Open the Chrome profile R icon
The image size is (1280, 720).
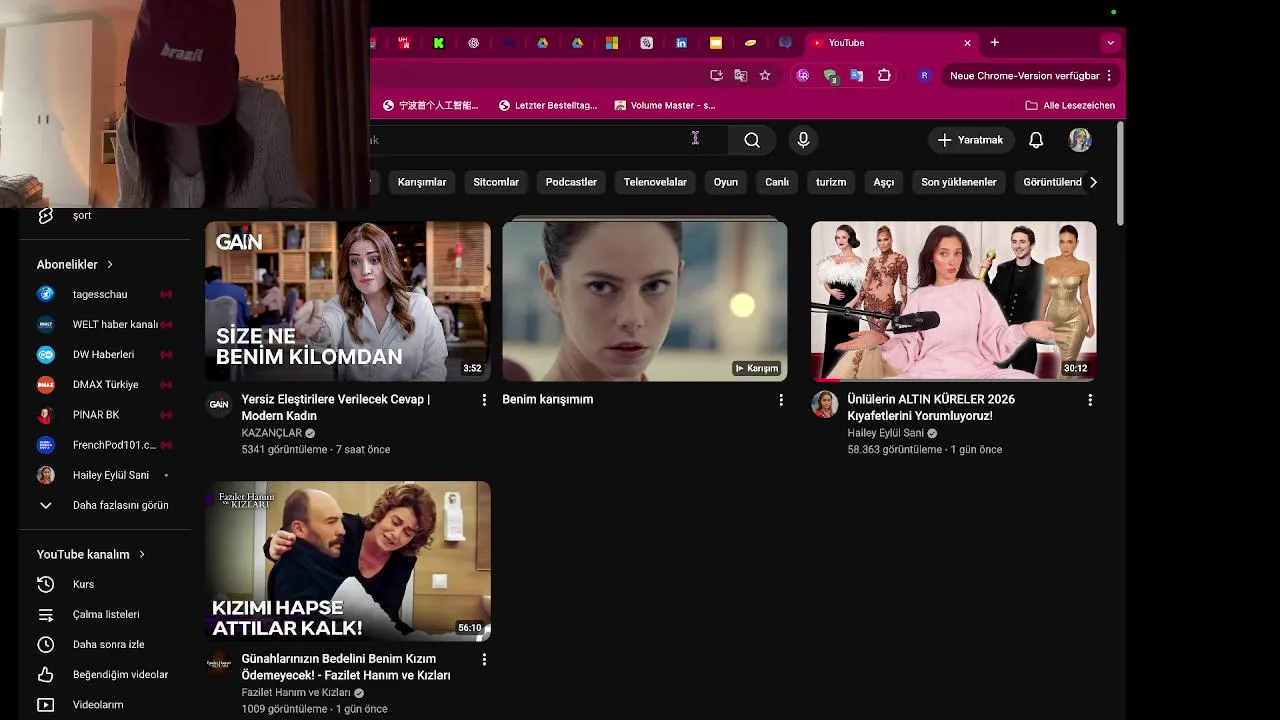click(x=924, y=75)
